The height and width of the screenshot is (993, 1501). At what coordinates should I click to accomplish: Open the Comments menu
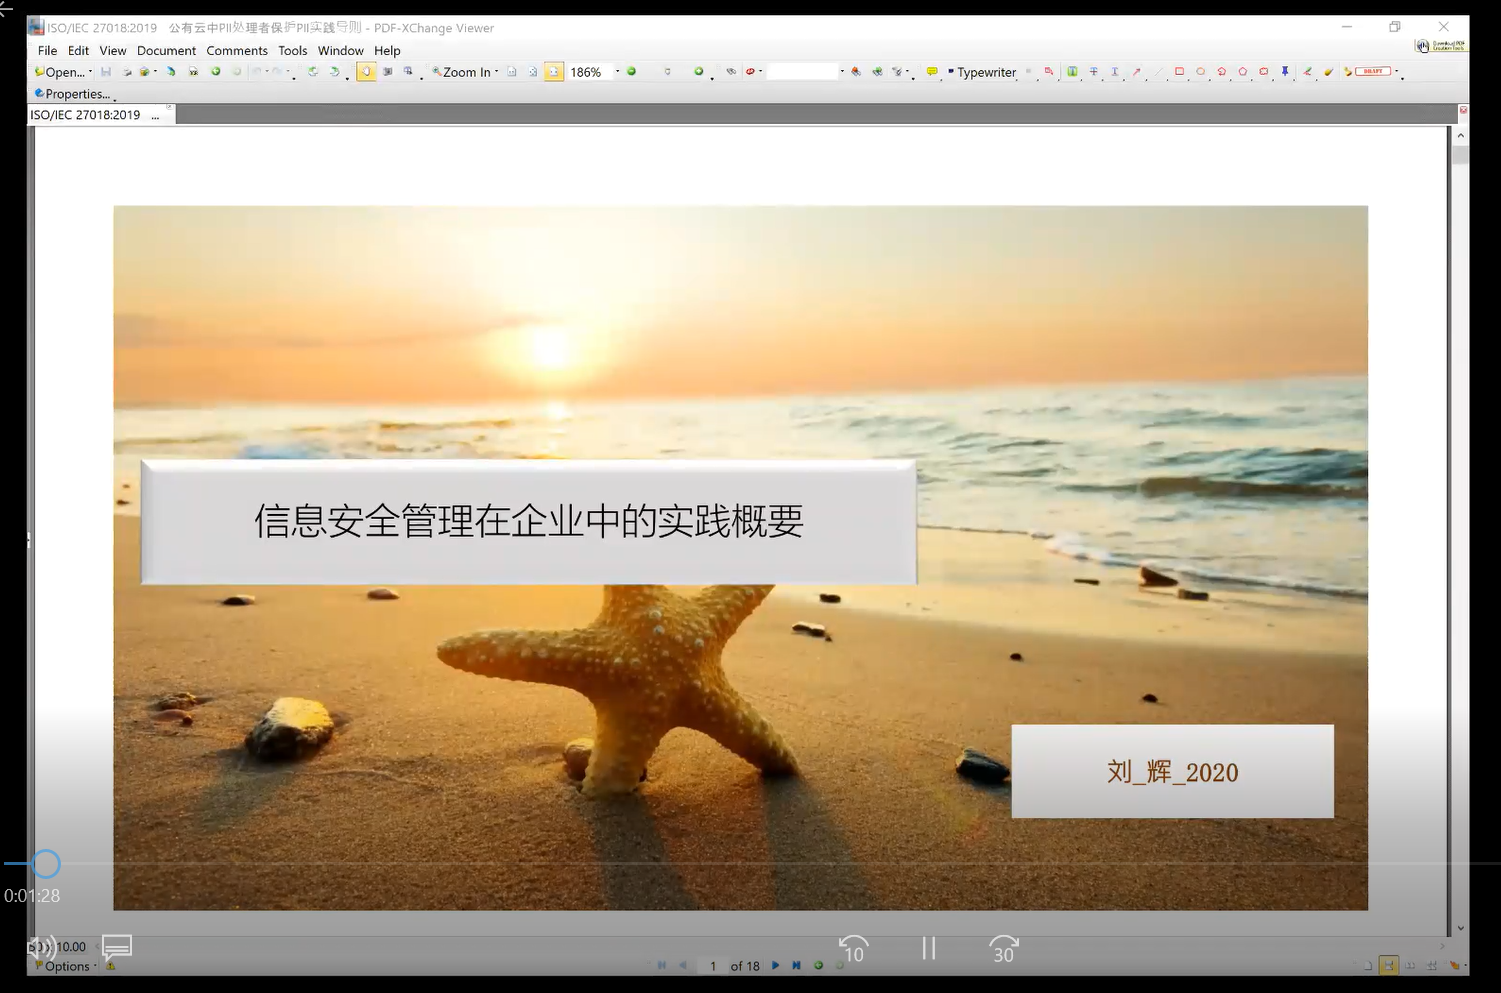pyautogui.click(x=237, y=51)
